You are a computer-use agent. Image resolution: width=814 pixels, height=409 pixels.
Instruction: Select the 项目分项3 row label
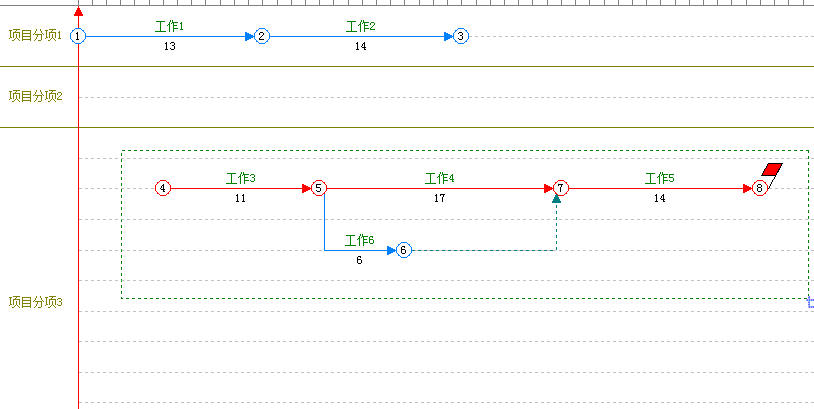coord(35,302)
